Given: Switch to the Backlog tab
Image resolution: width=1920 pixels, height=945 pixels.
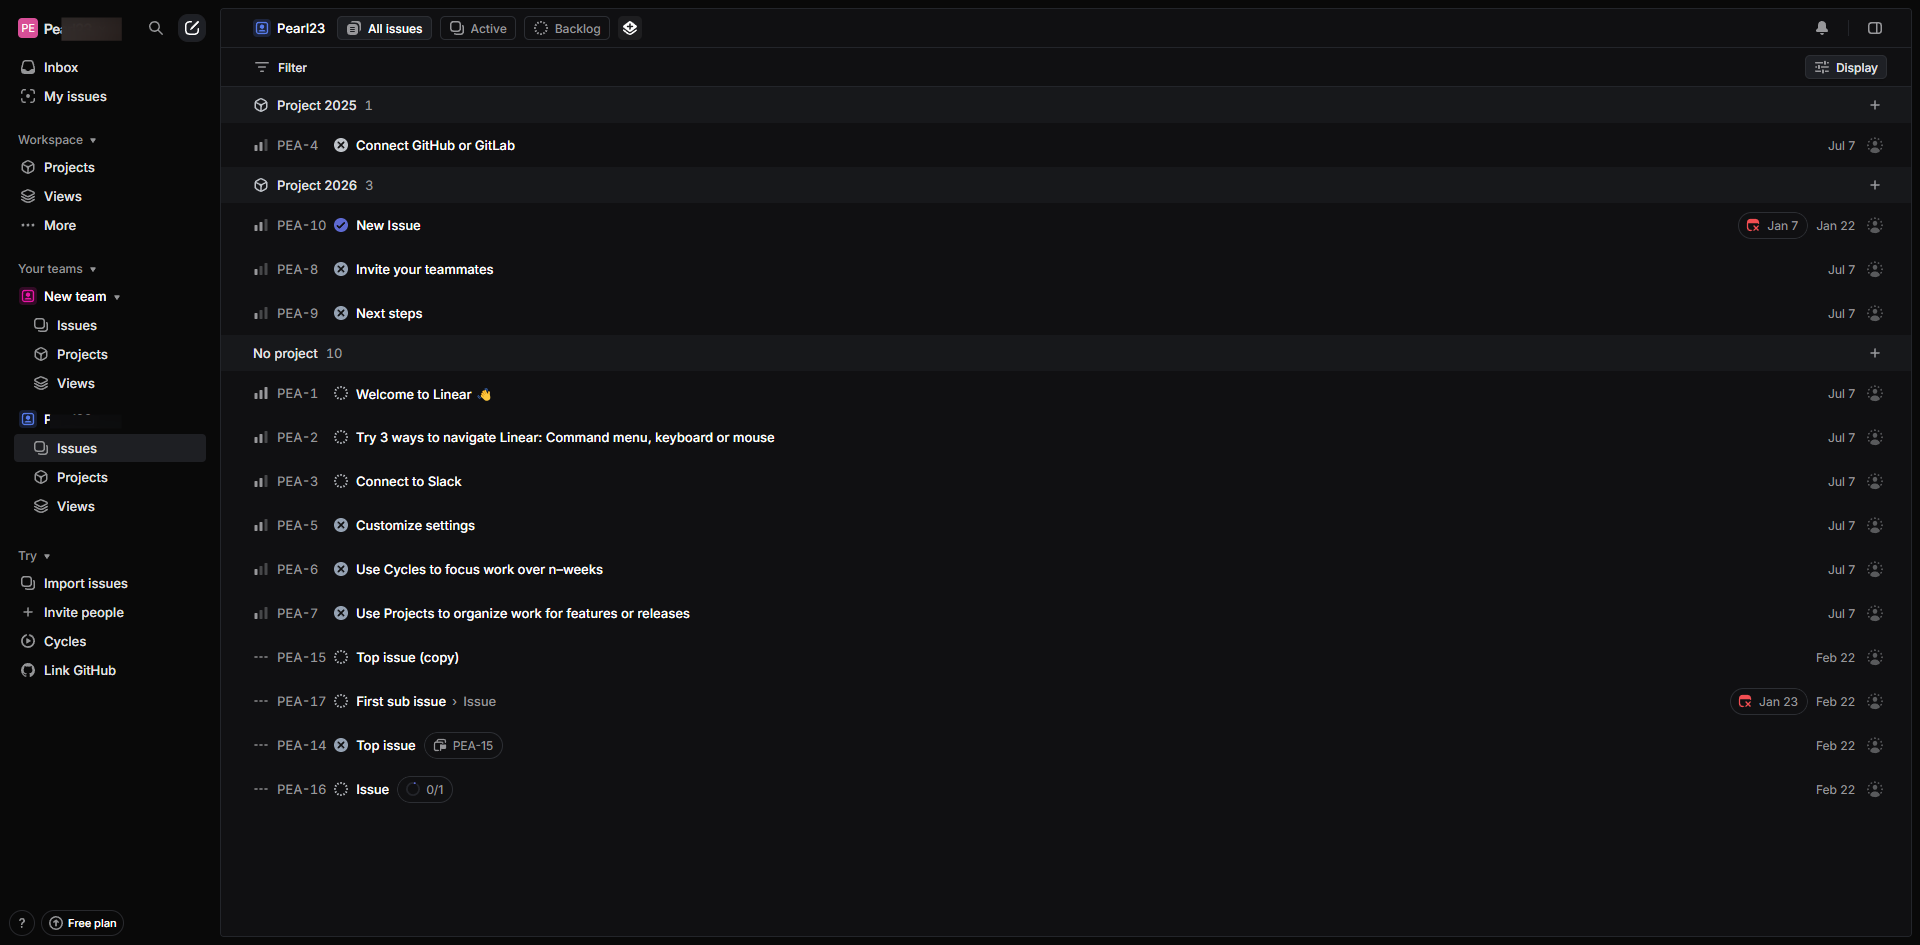Looking at the screenshot, I should [x=567, y=28].
